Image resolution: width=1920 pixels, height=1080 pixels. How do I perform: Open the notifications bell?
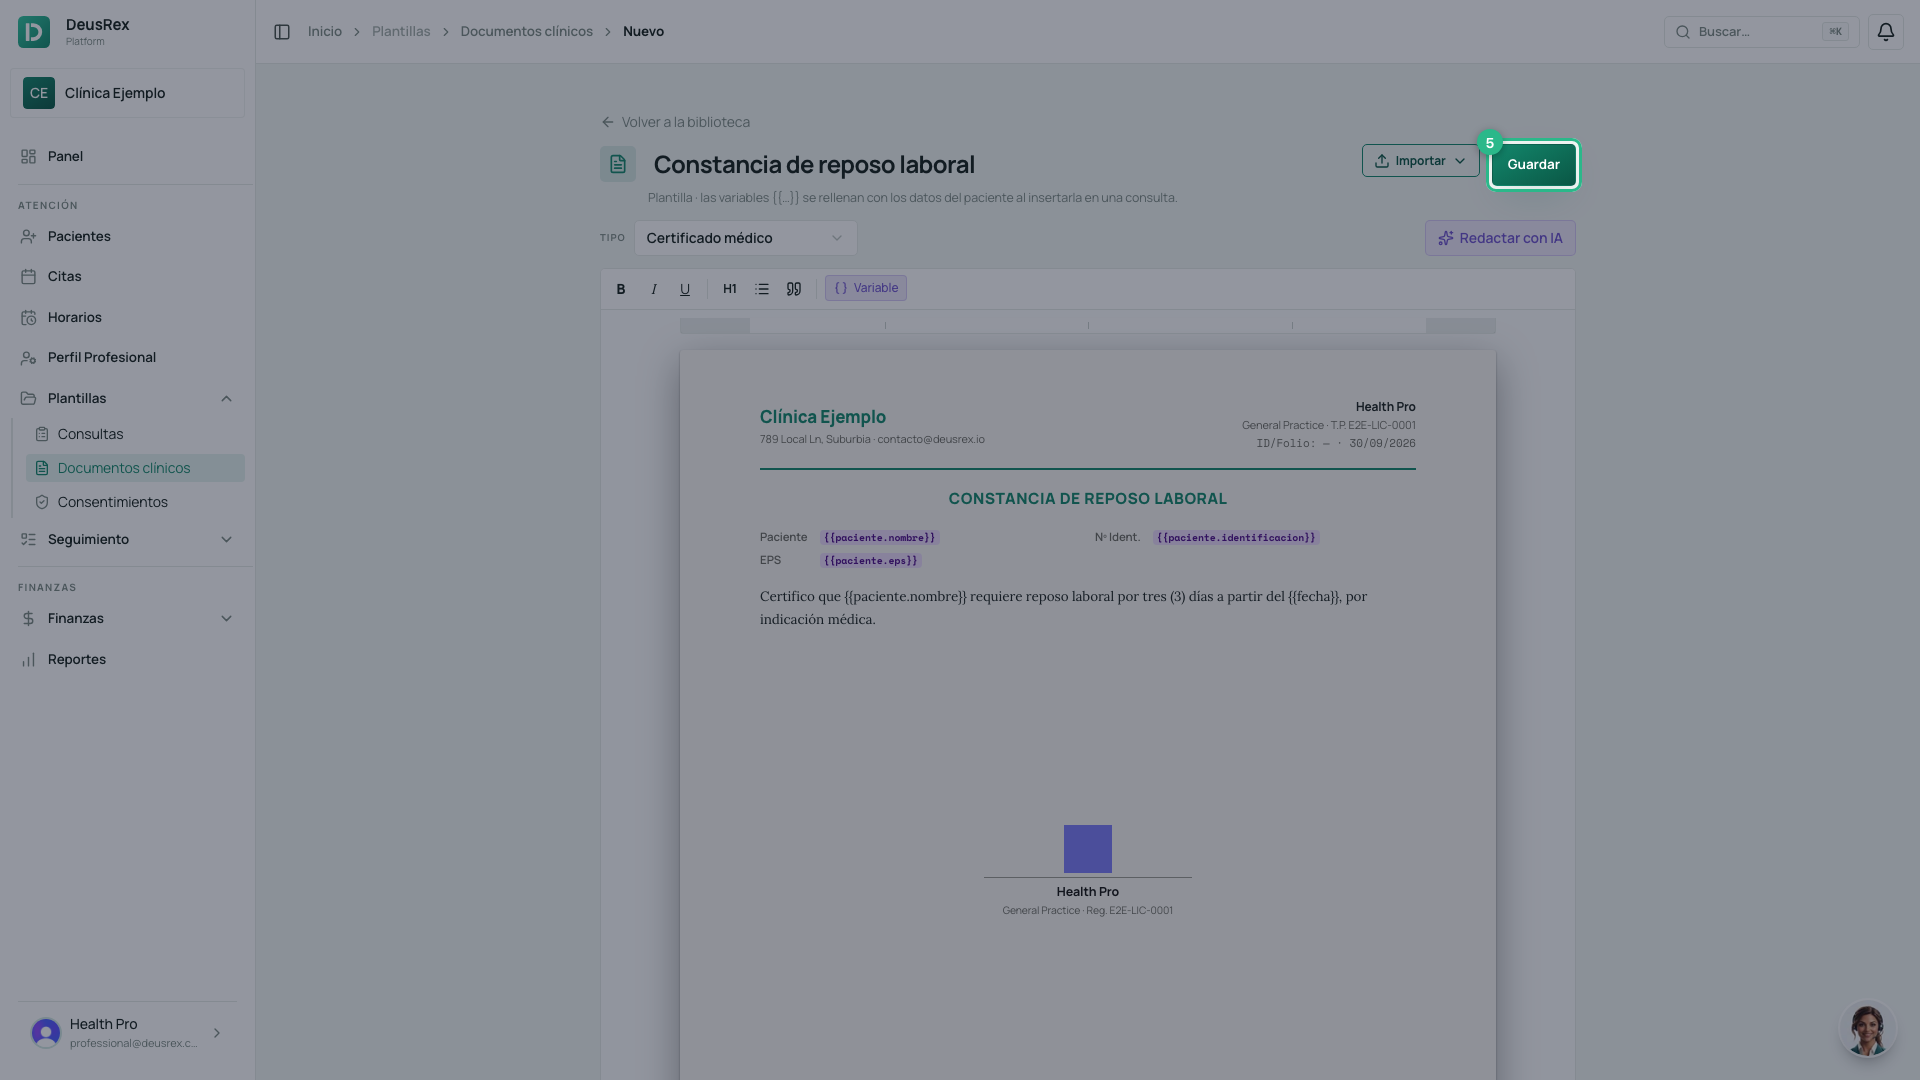click(x=1885, y=32)
